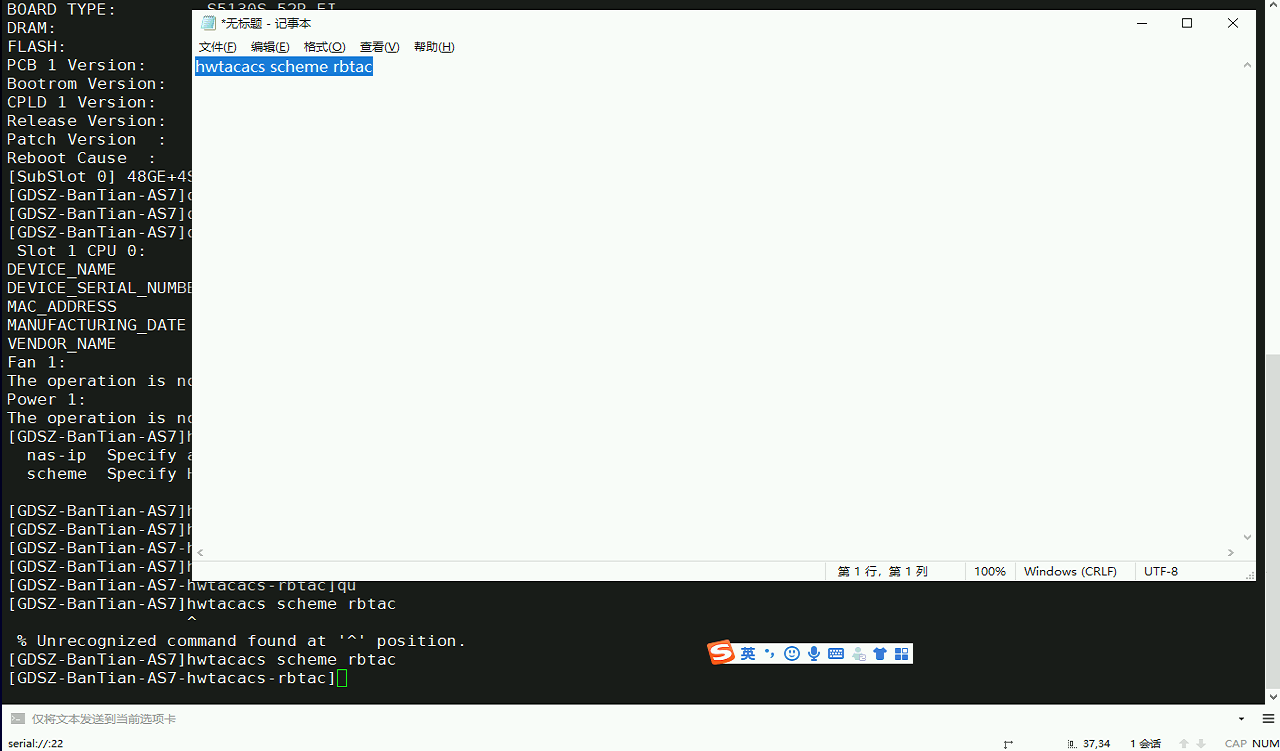1280x751 pixels.
Task: Toggle the punctuation mode in Sogou bar
Action: click(769, 654)
